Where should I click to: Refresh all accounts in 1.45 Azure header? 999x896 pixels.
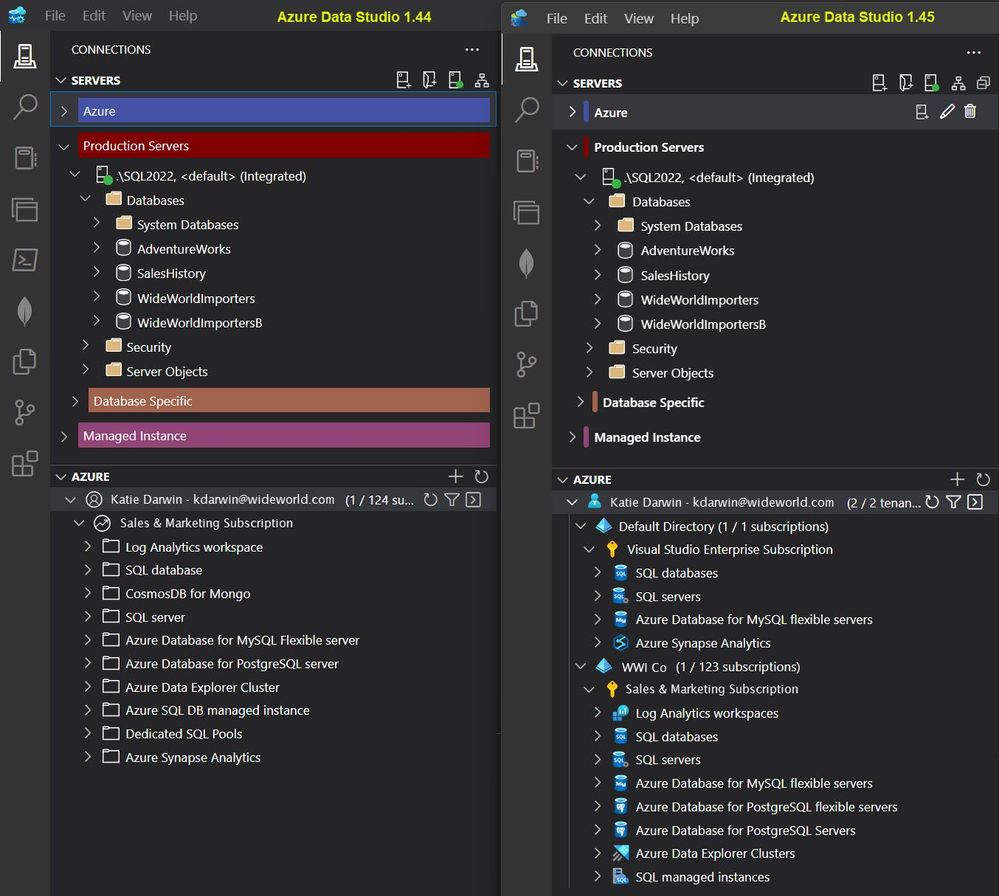point(982,479)
